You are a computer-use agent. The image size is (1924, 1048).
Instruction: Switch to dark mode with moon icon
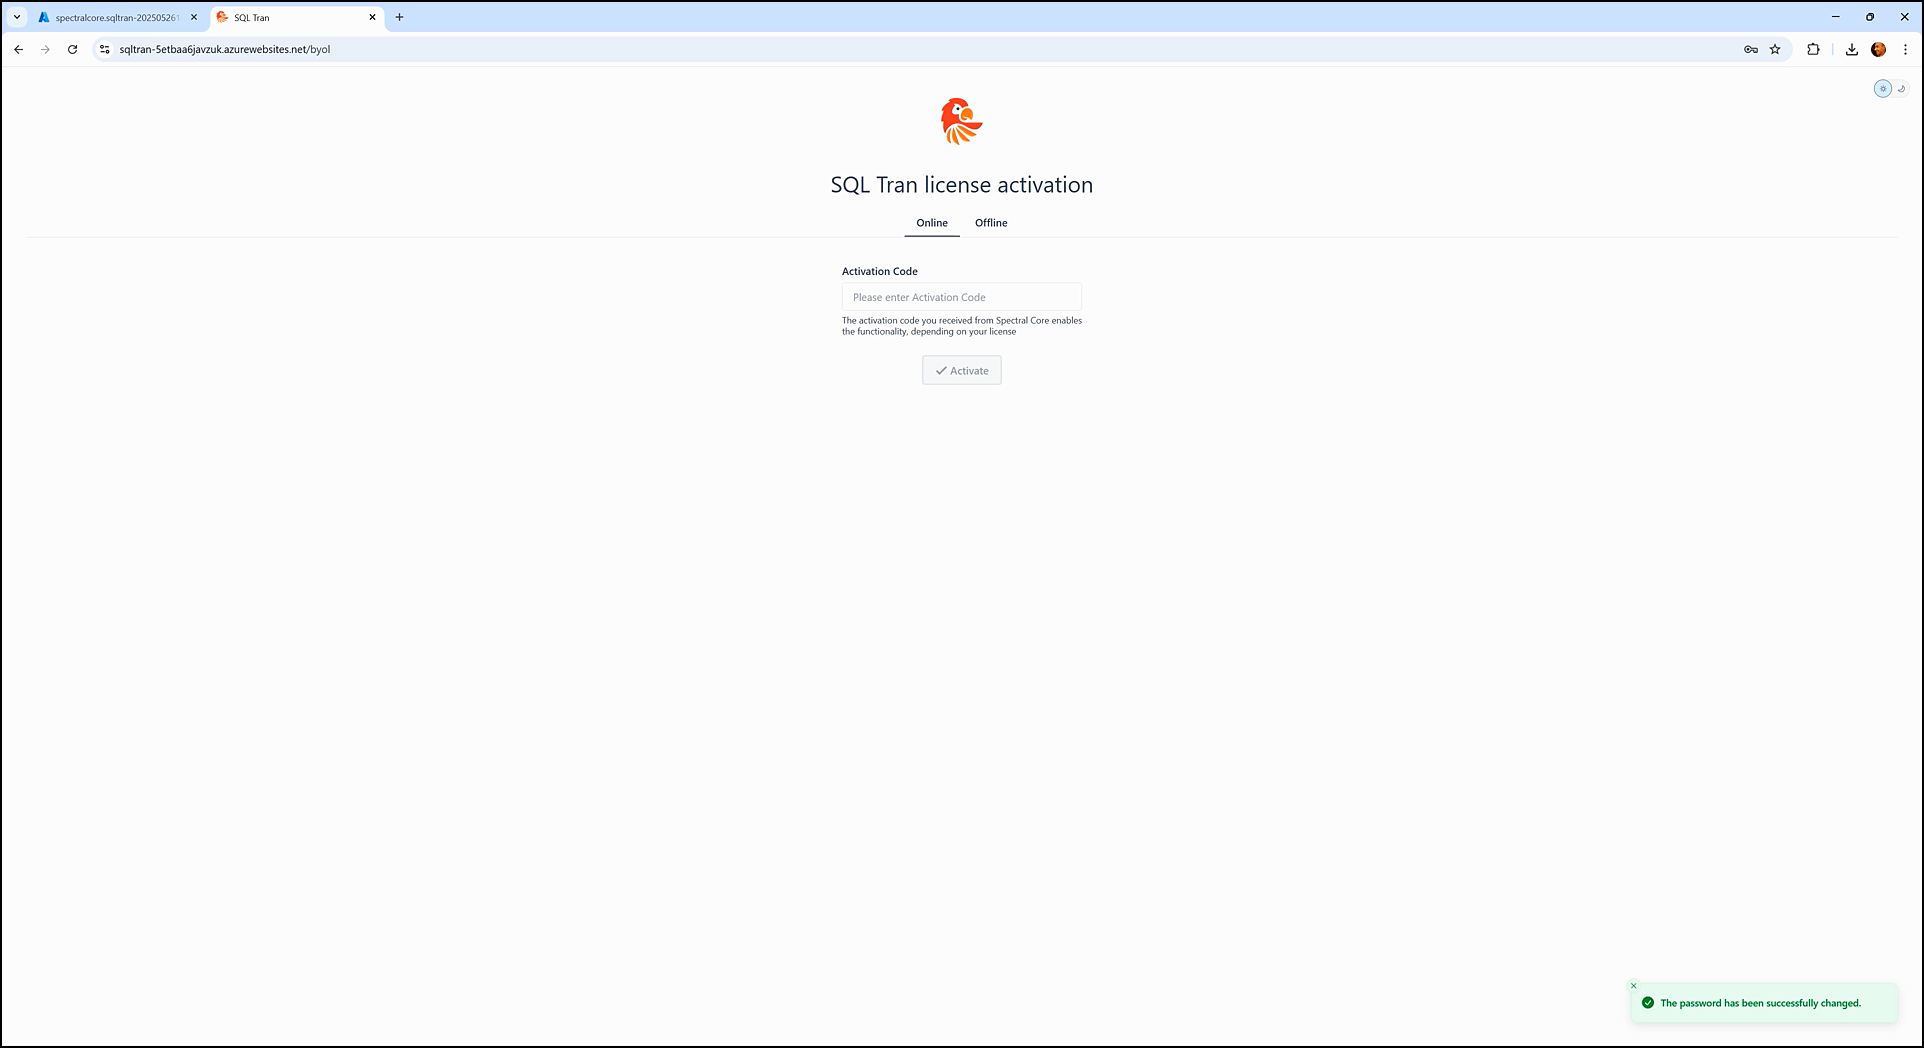[1901, 89]
